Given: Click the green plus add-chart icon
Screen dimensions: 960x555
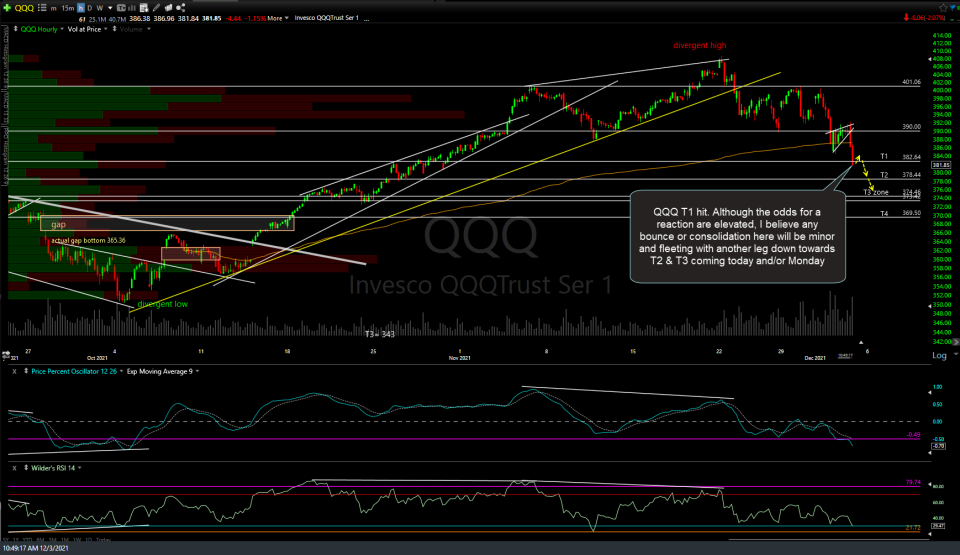Looking at the screenshot, I should 7,7.
